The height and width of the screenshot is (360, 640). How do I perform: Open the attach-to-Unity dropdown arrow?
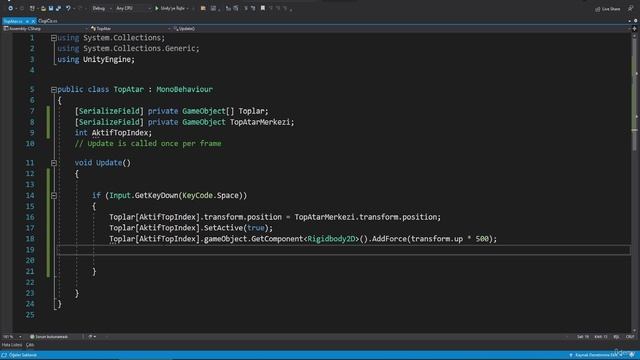click(x=188, y=8)
